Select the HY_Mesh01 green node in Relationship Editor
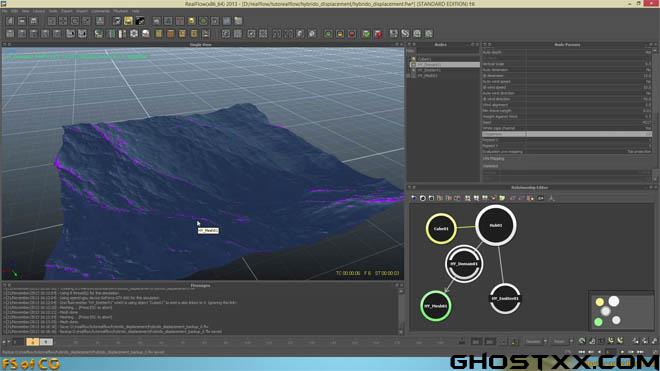Viewport: 660px width, 371px height. tap(436, 306)
